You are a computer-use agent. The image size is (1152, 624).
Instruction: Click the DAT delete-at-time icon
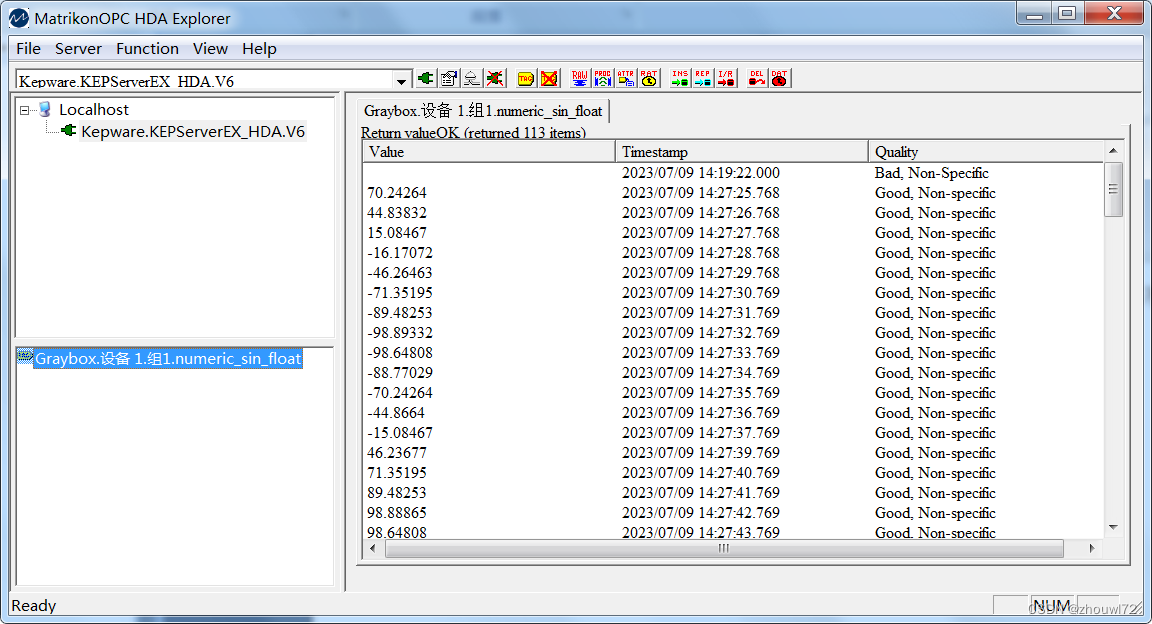(780, 79)
